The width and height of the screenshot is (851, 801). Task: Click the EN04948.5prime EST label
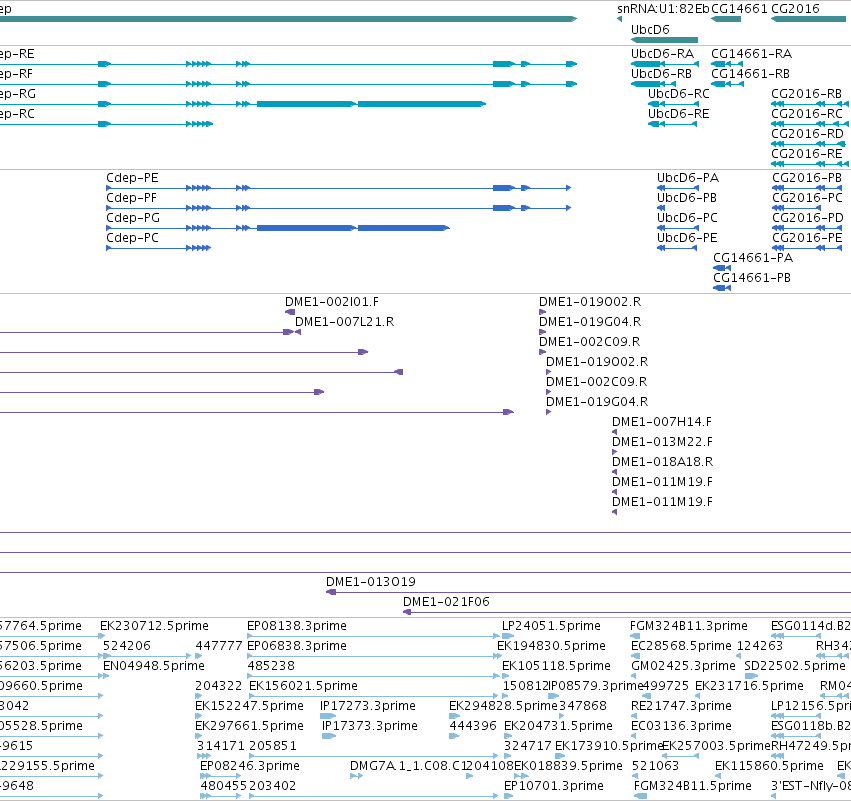coord(154,666)
